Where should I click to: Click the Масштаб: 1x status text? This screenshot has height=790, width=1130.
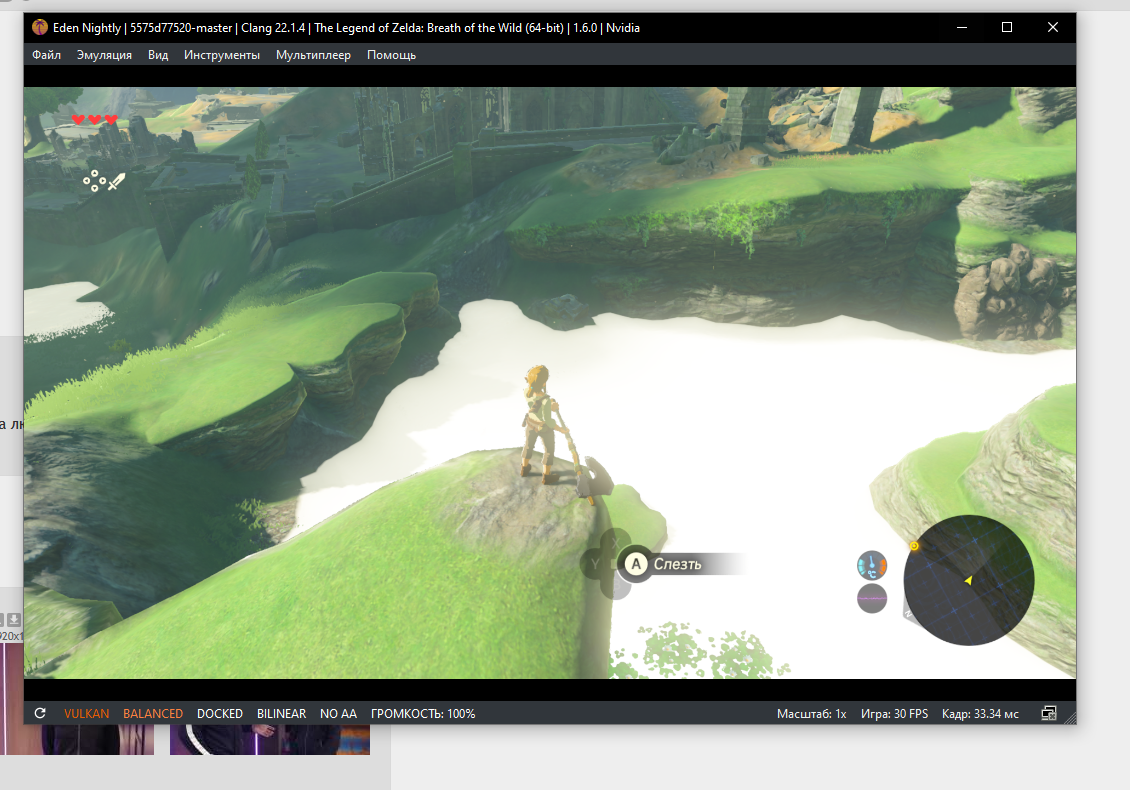[x=811, y=714]
